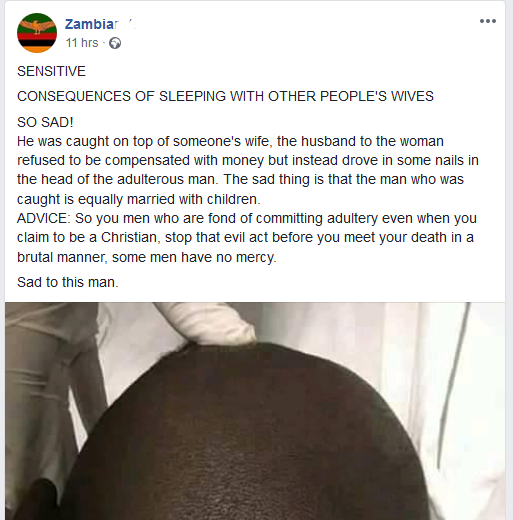Visit the Zambian page name link

[92, 24]
